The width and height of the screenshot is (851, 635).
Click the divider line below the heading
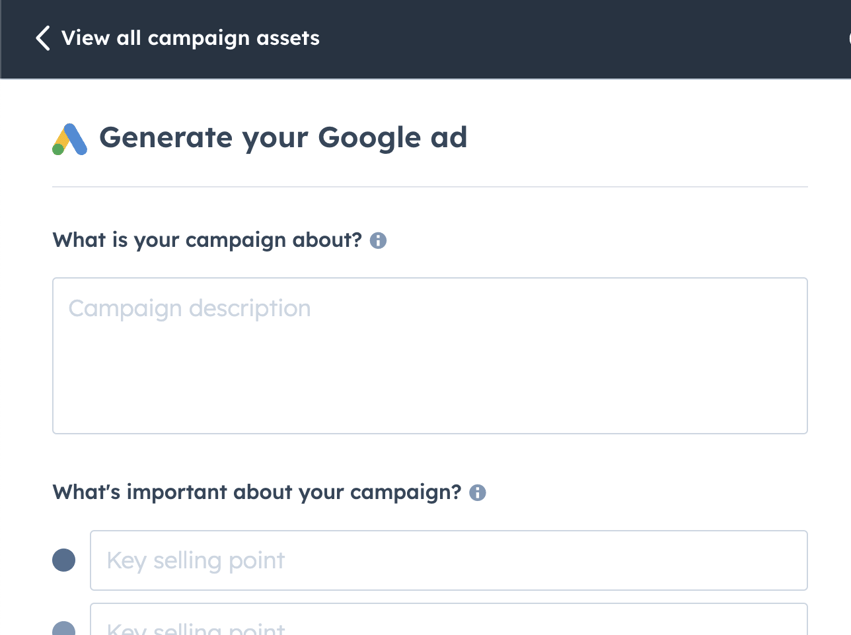tap(429, 183)
